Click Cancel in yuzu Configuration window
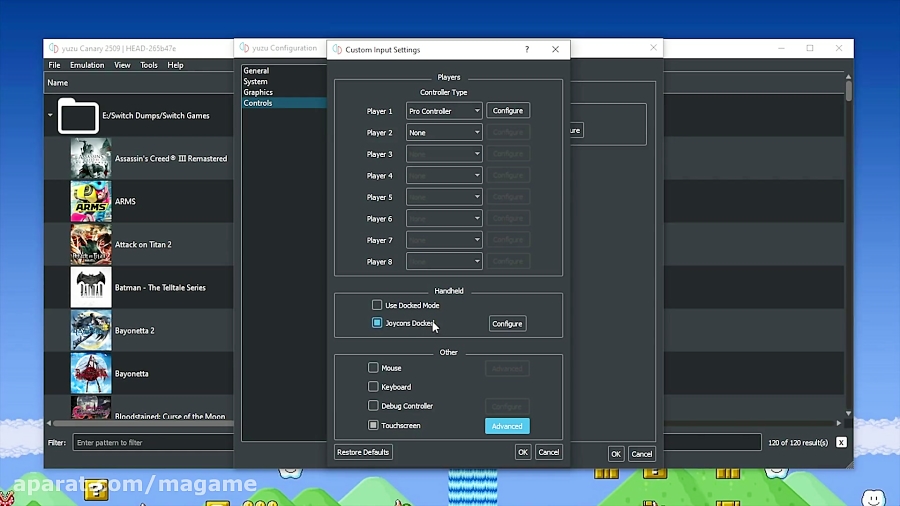Viewport: 900px width, 506px height. pos(641,454)
